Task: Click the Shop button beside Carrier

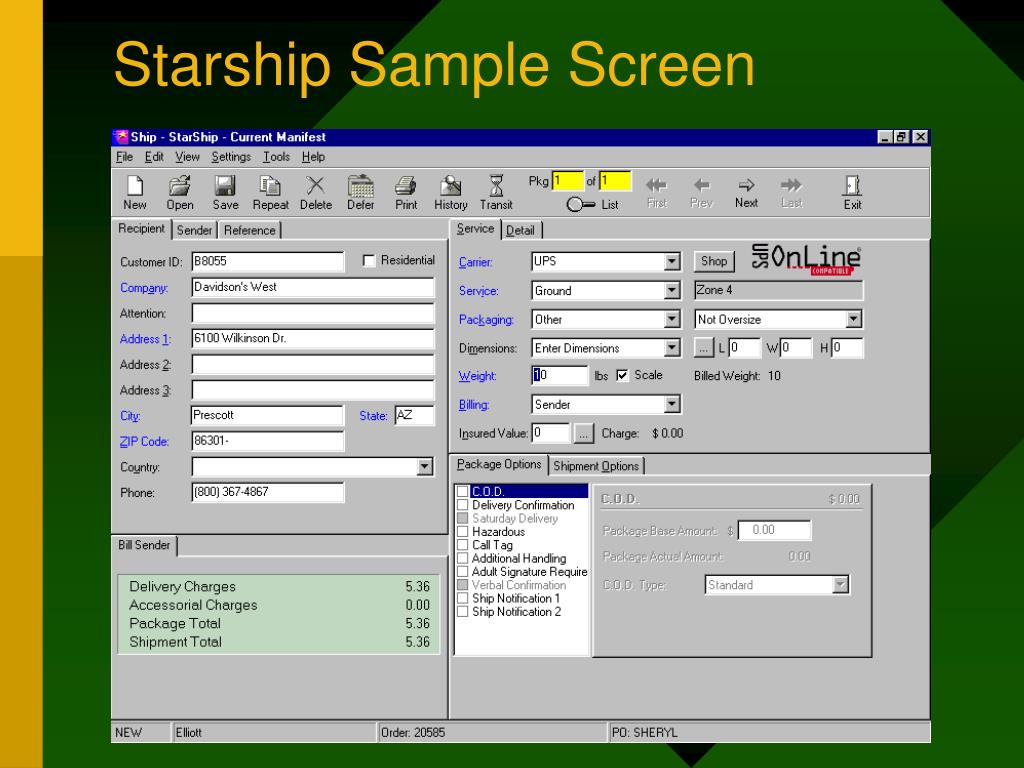Action: (x=714, y=261)
